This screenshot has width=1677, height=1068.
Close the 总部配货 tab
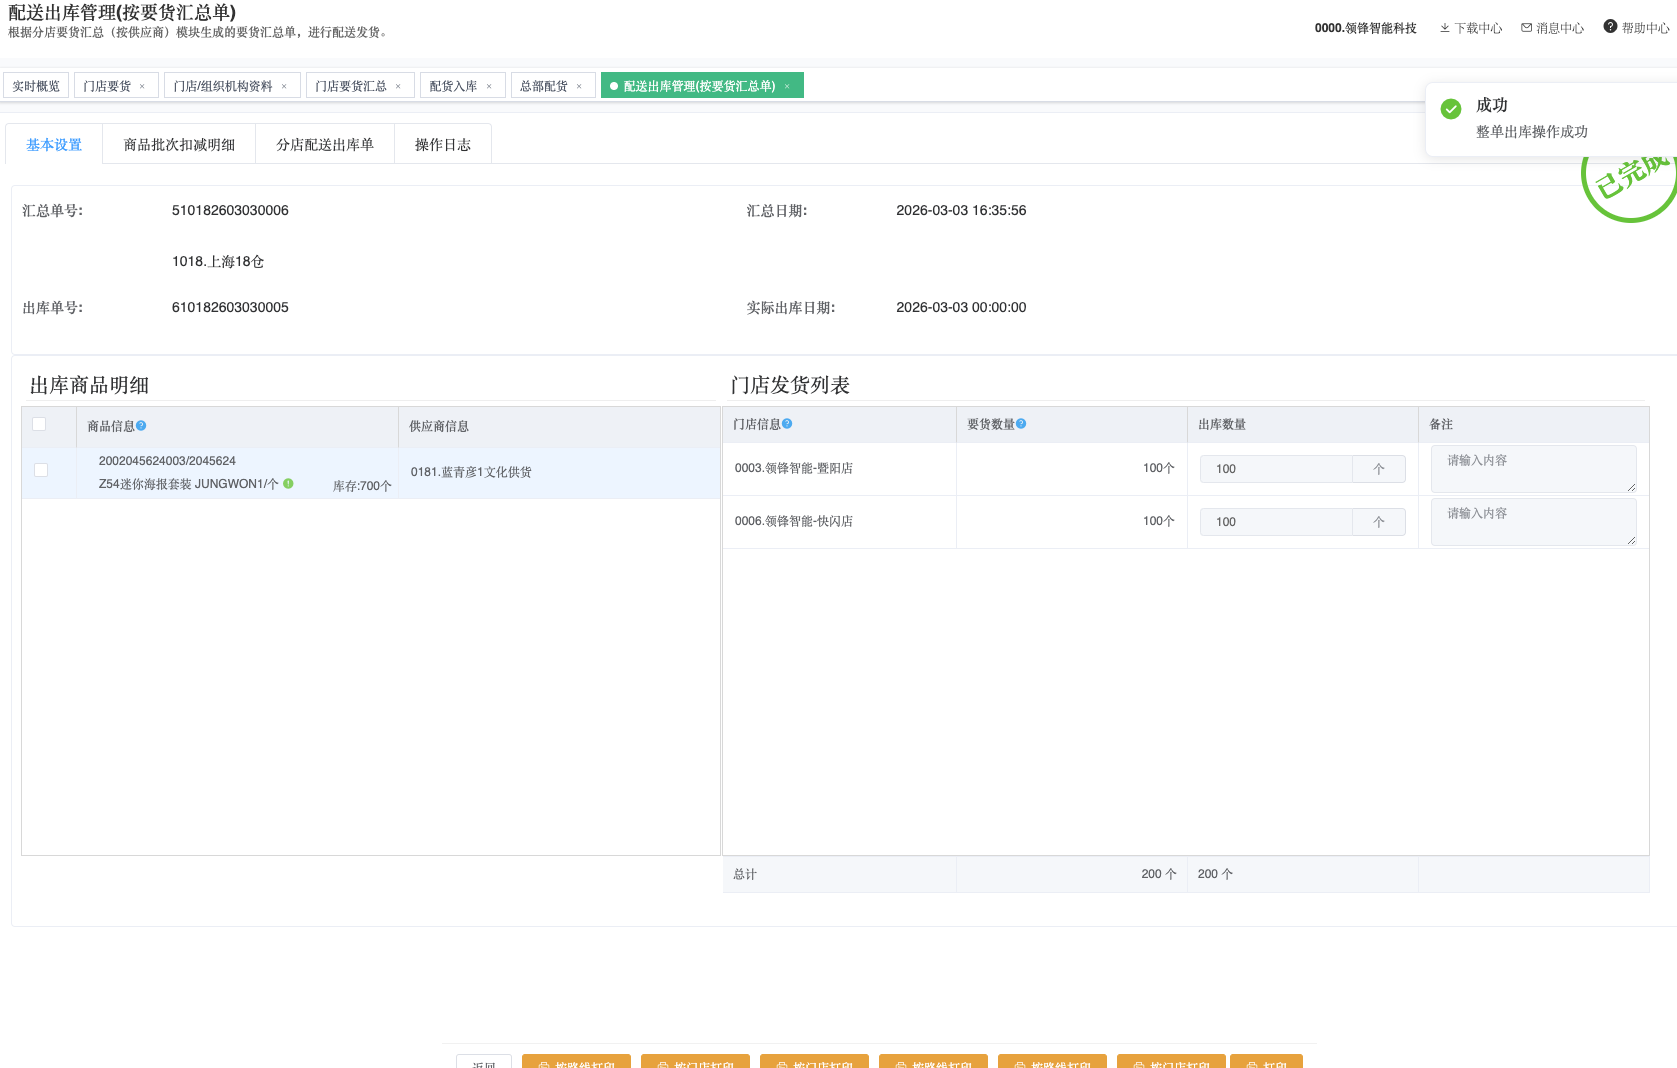point(579,87)
